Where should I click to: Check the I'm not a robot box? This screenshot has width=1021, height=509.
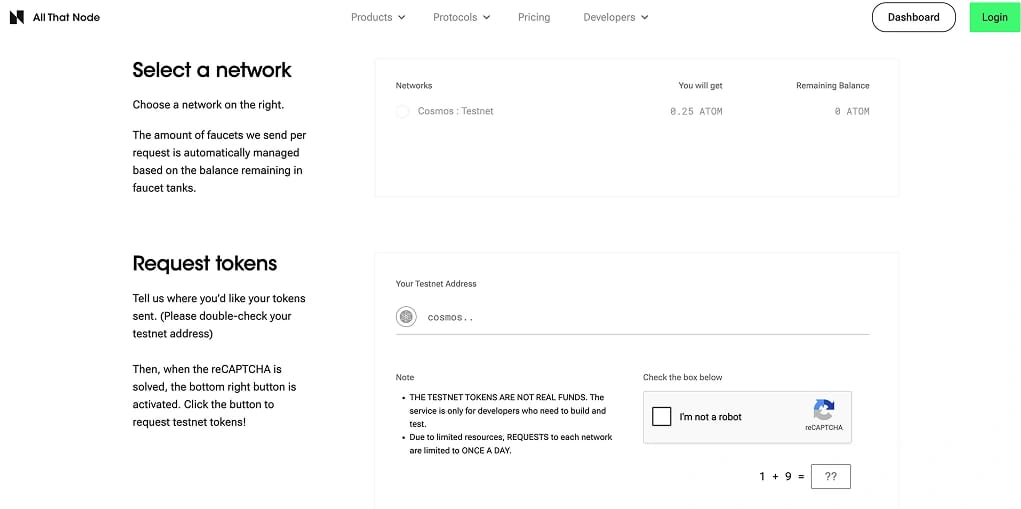[x=662, y=417]
